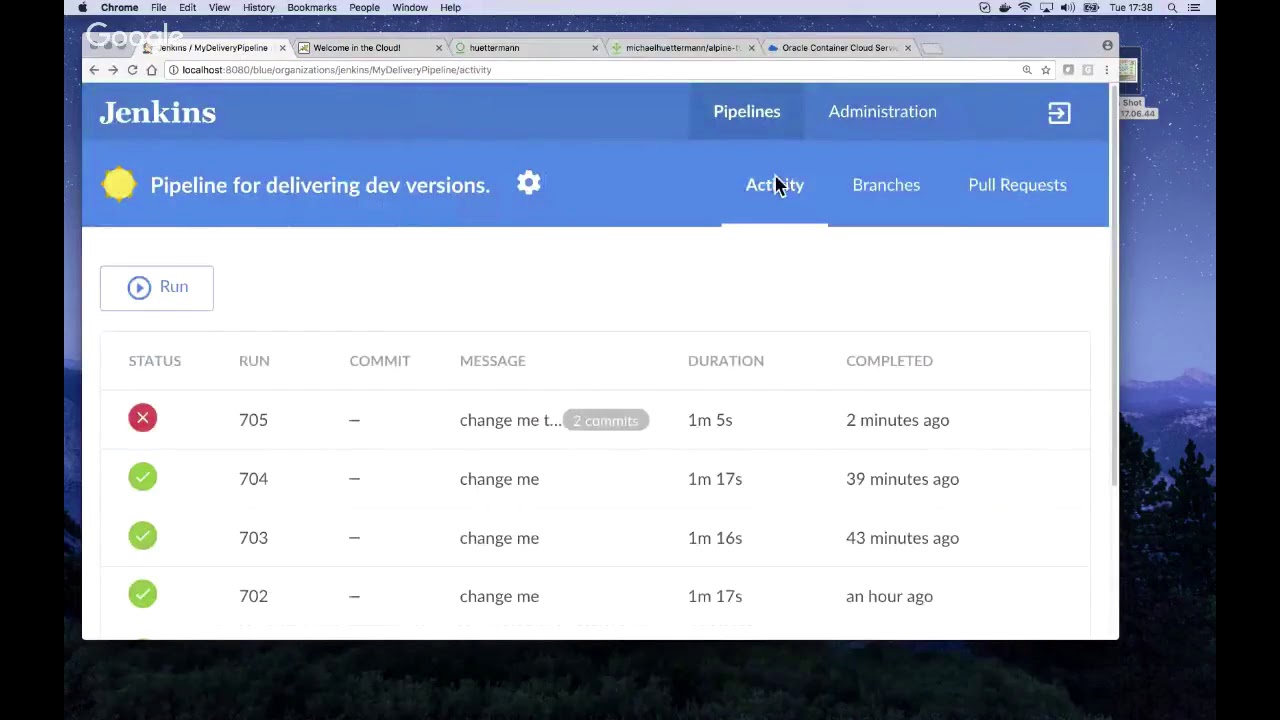Switch to the Oracle Container Cloud Service tab
The image size is (1280, 720).
pyautogui.click(x=838, y=48)
